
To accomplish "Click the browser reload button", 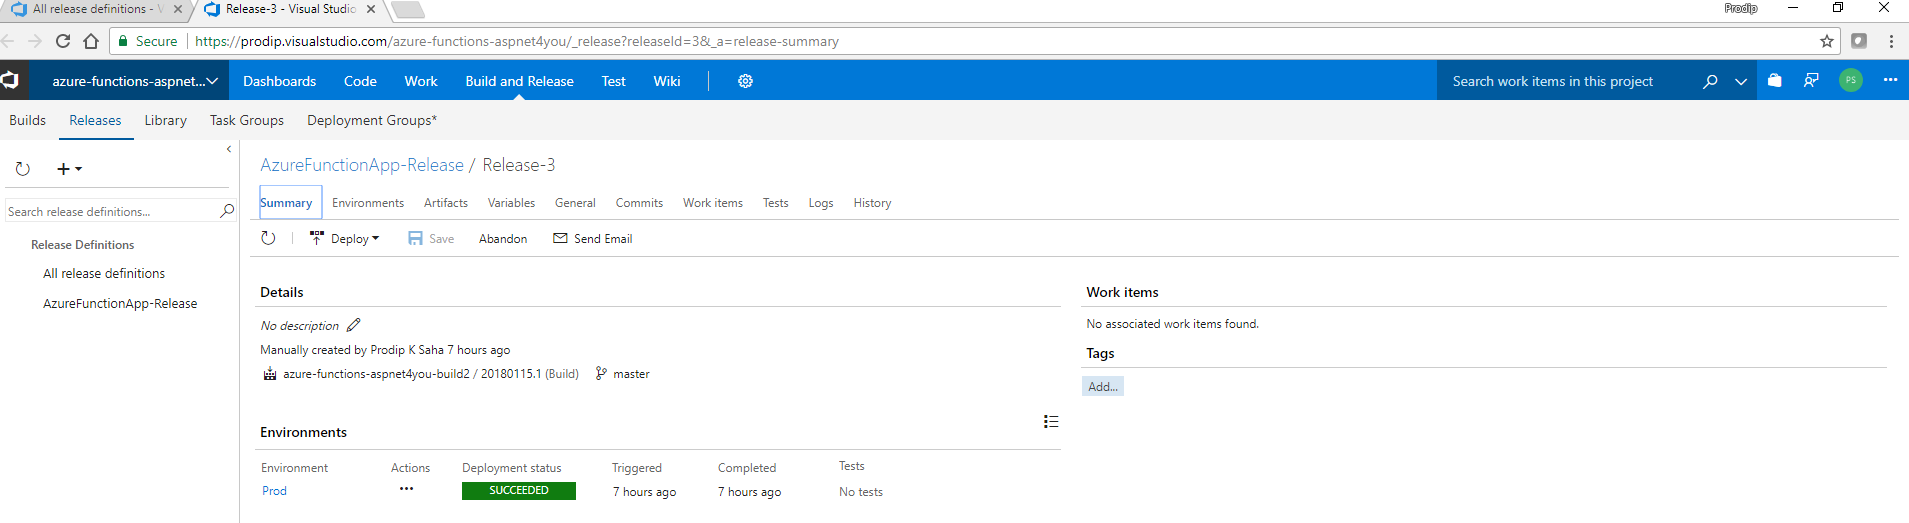I will [63, 41].
